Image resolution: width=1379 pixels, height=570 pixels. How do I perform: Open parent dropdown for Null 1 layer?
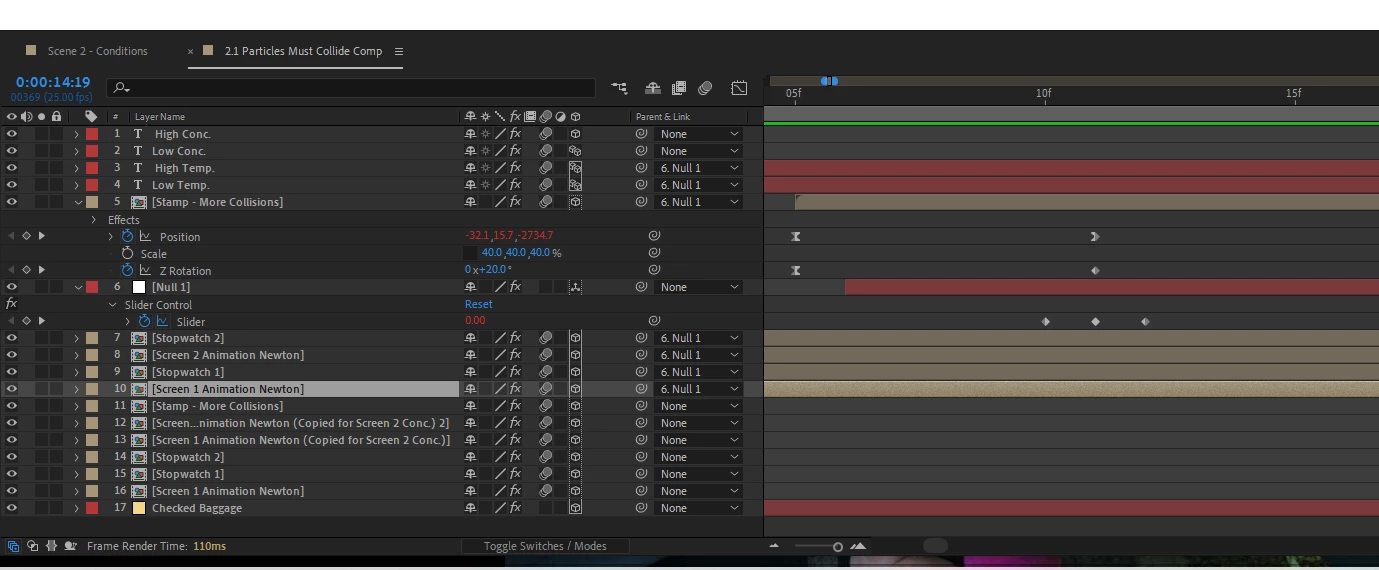click(698, 287)
